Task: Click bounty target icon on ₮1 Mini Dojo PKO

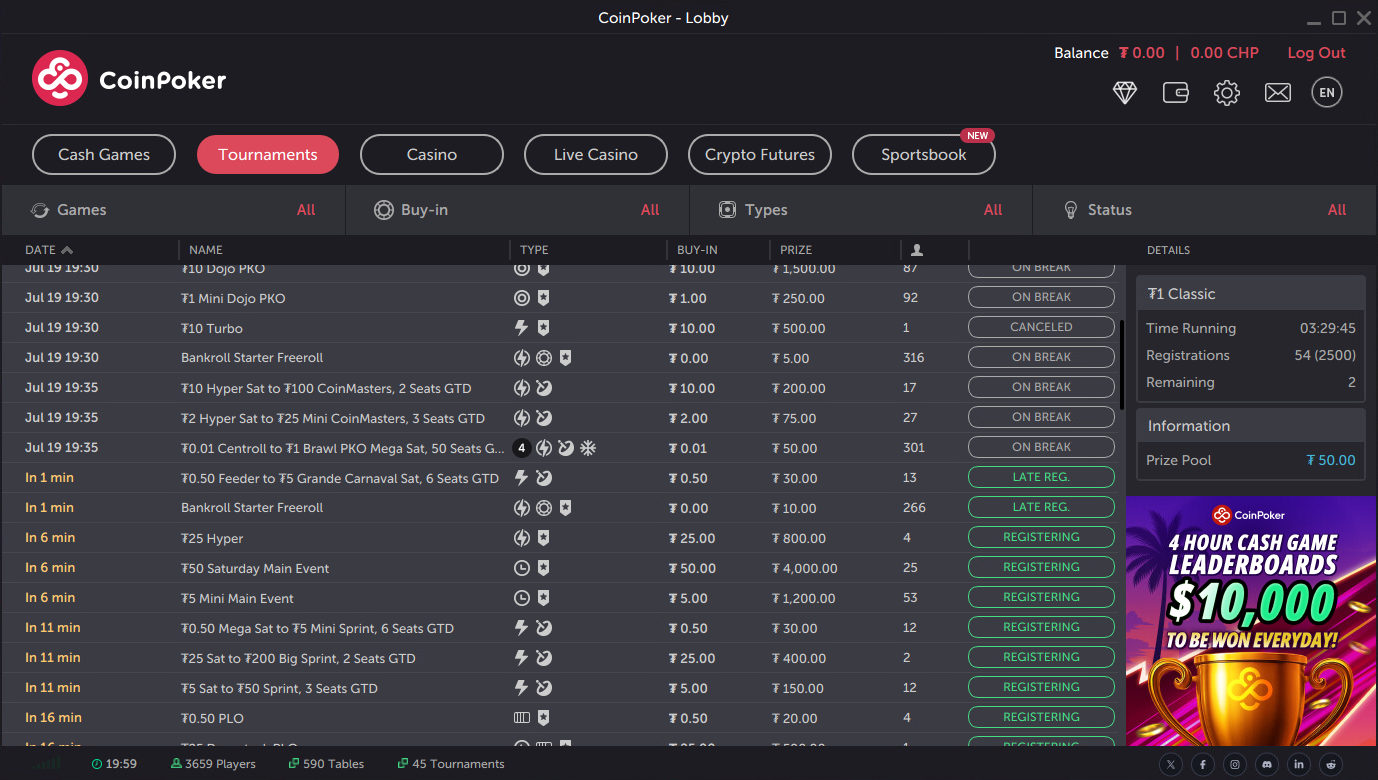Action: (x=521, y=298)
